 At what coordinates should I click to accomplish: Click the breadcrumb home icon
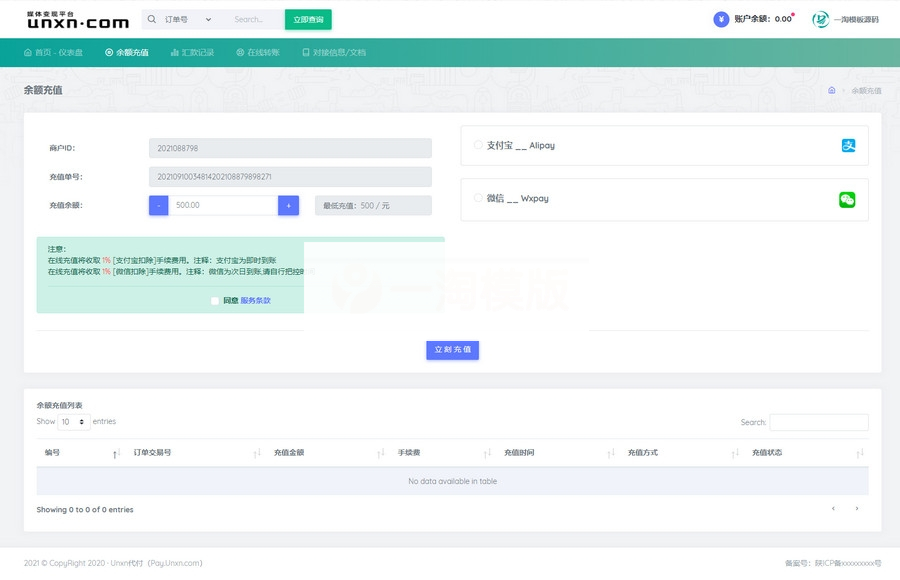831,90
